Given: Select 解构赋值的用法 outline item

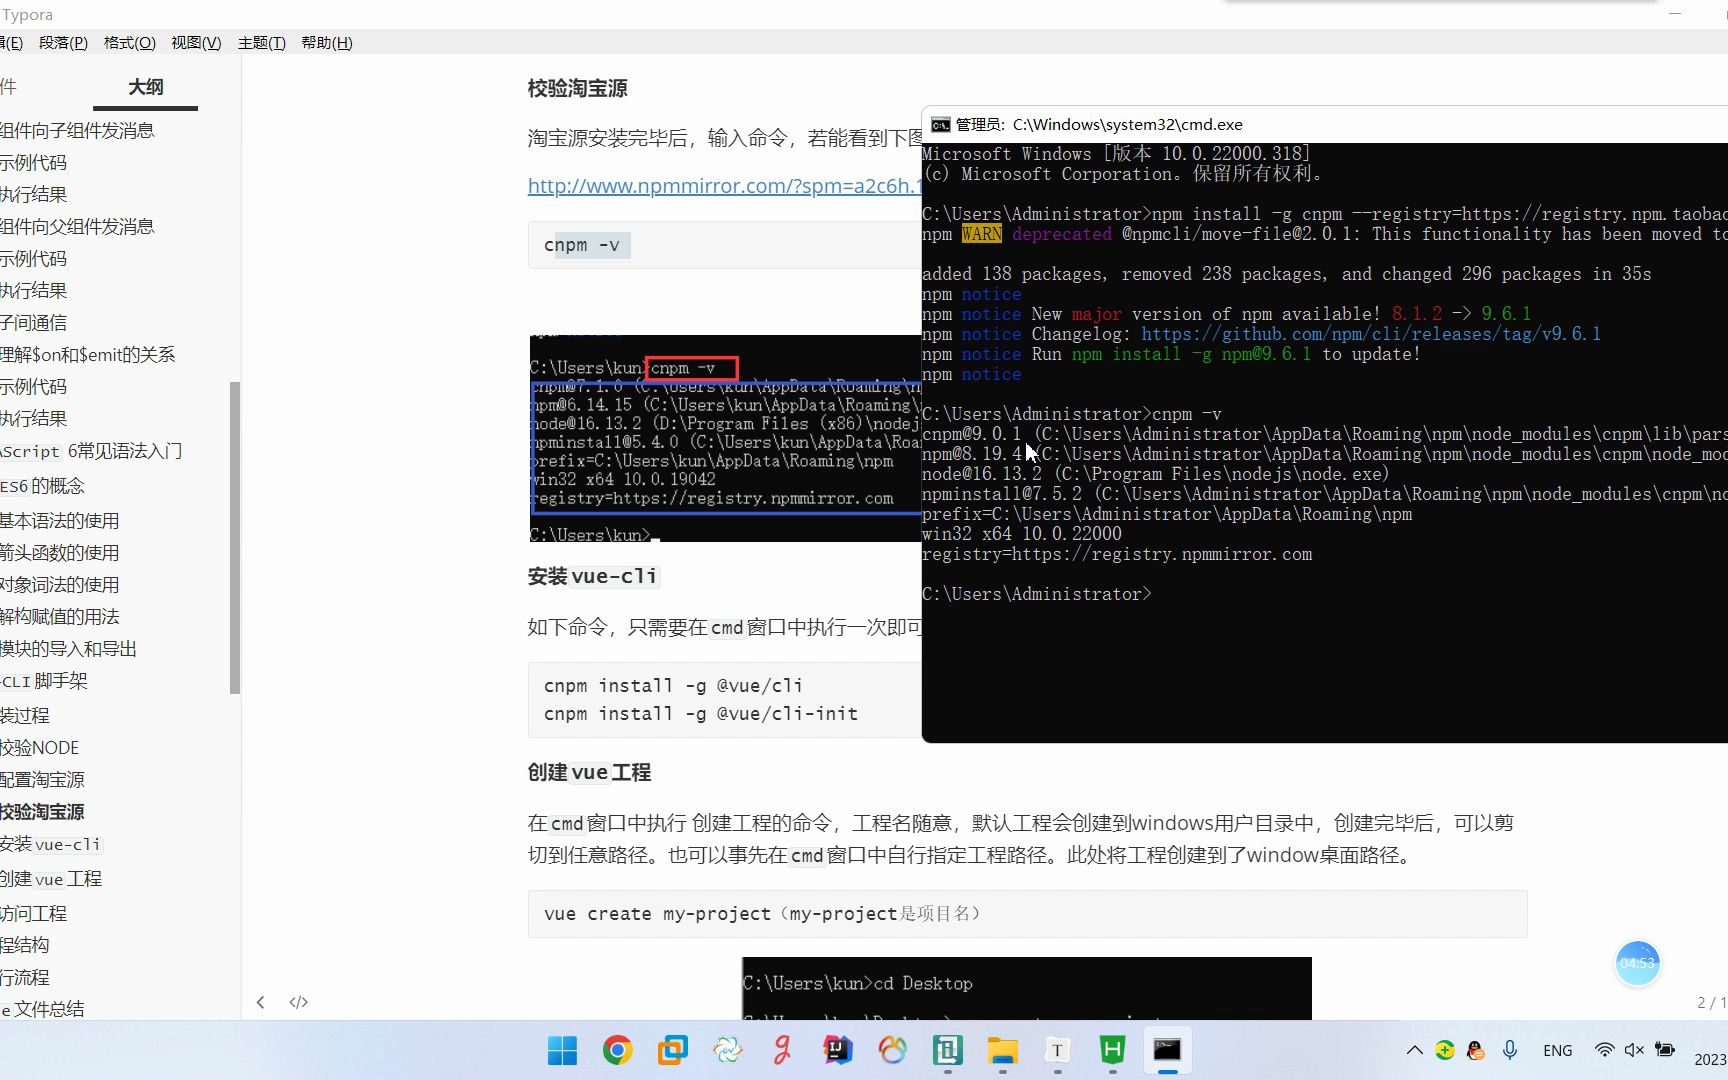Looking at the screenshot, I should 59,617.
